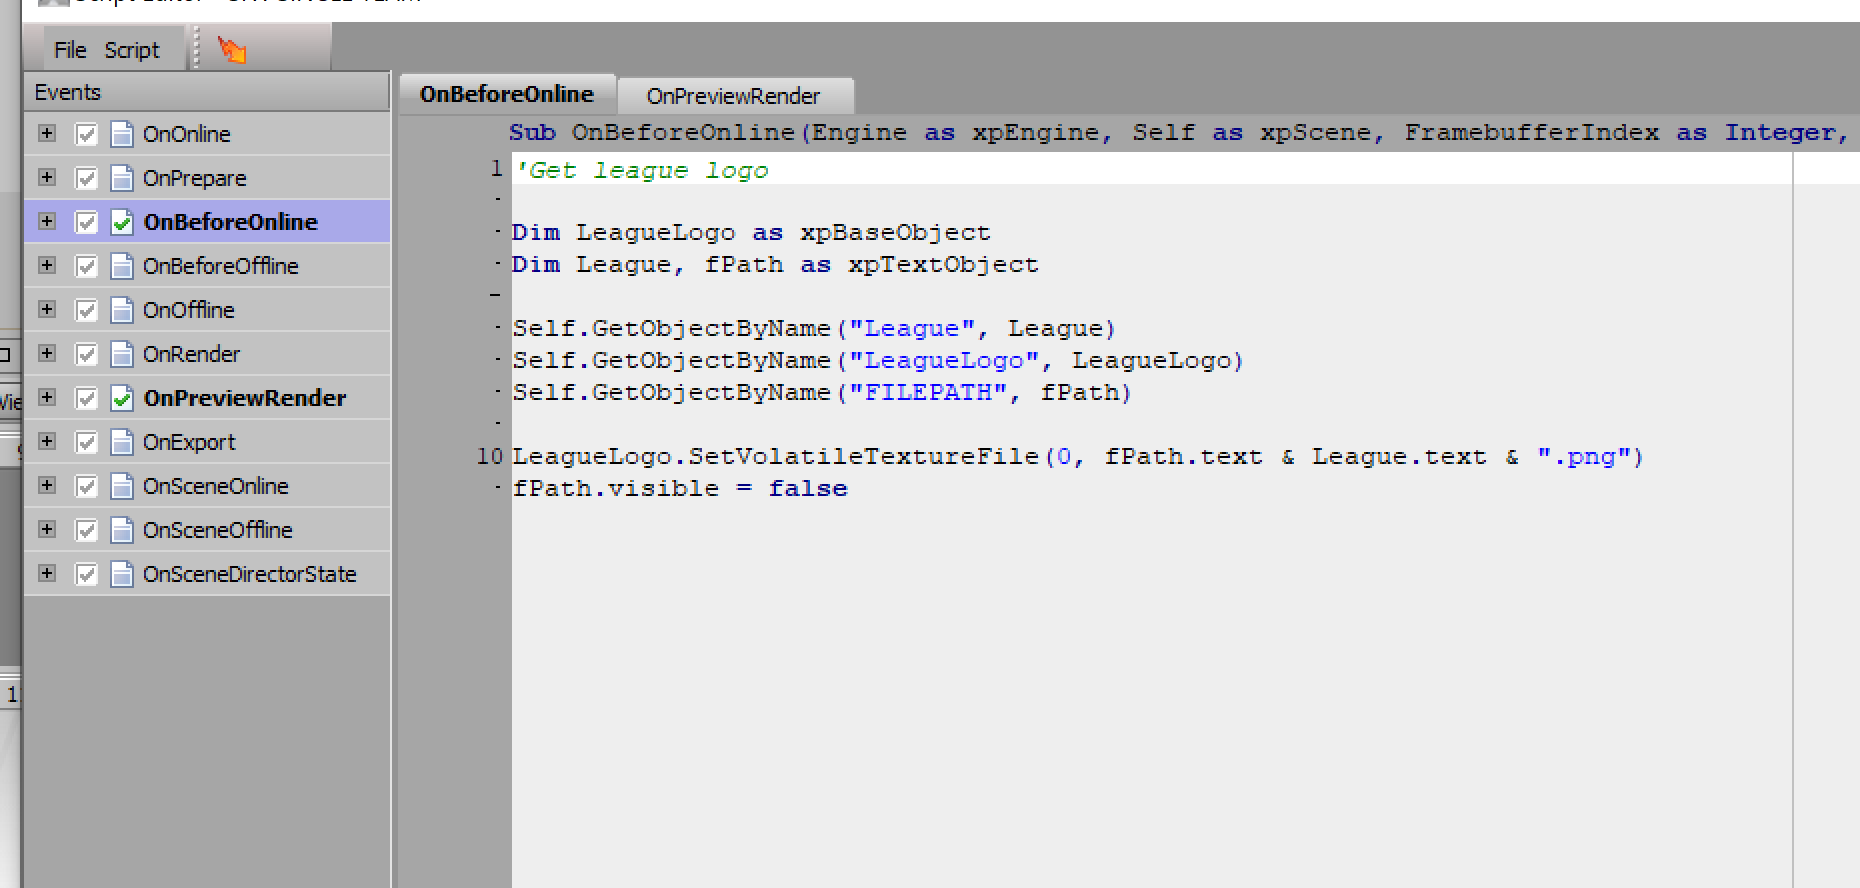This screenshot has height=888, width=1860.
Task: Expand the OnRender event node
Action: [47, 353]
